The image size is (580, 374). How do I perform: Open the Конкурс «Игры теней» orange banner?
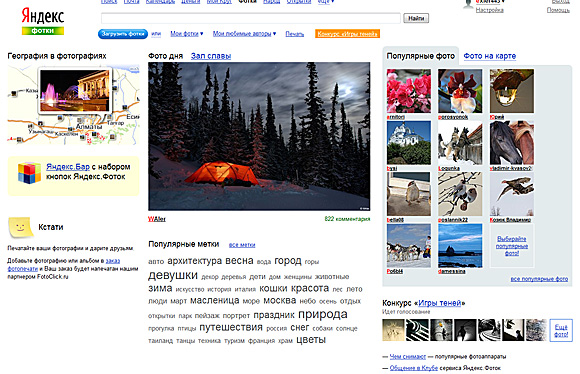tap(347, 34)
